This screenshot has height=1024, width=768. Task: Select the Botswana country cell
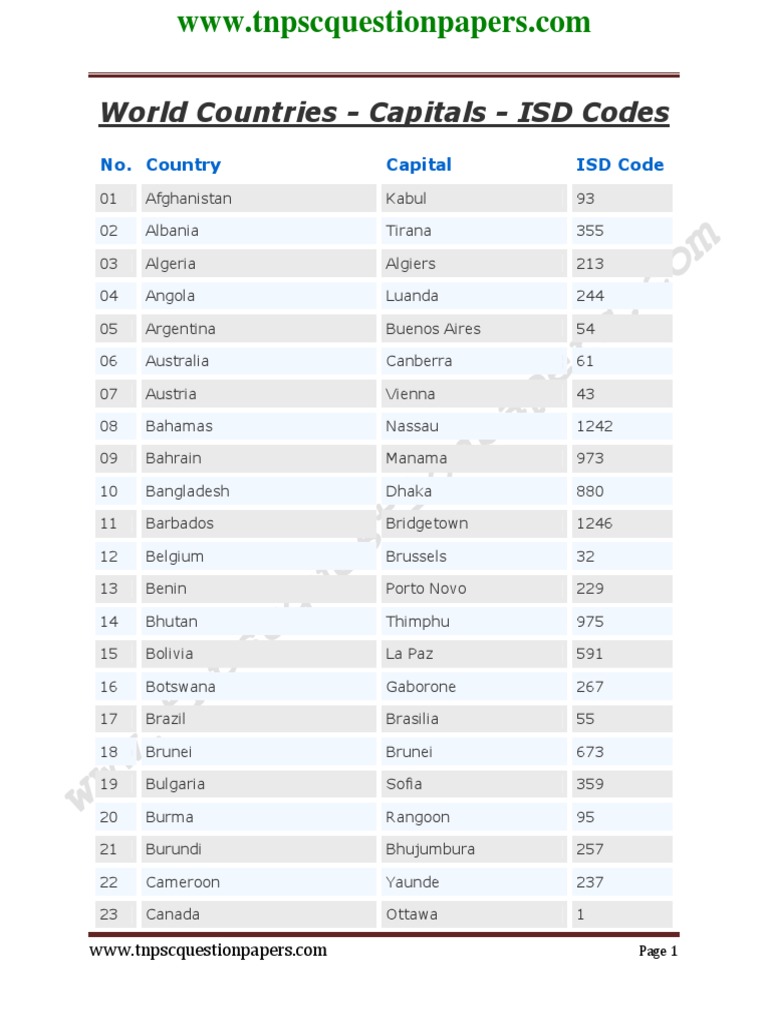[x=180, y=686]
